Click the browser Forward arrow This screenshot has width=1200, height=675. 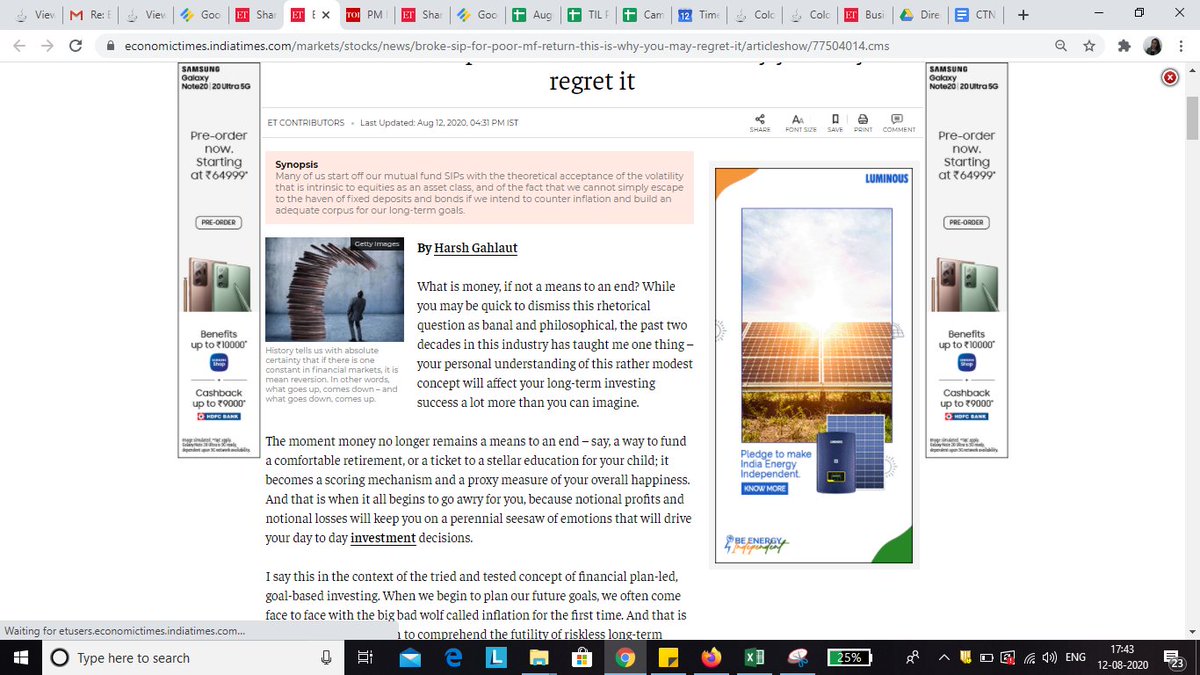pos(49,46)
